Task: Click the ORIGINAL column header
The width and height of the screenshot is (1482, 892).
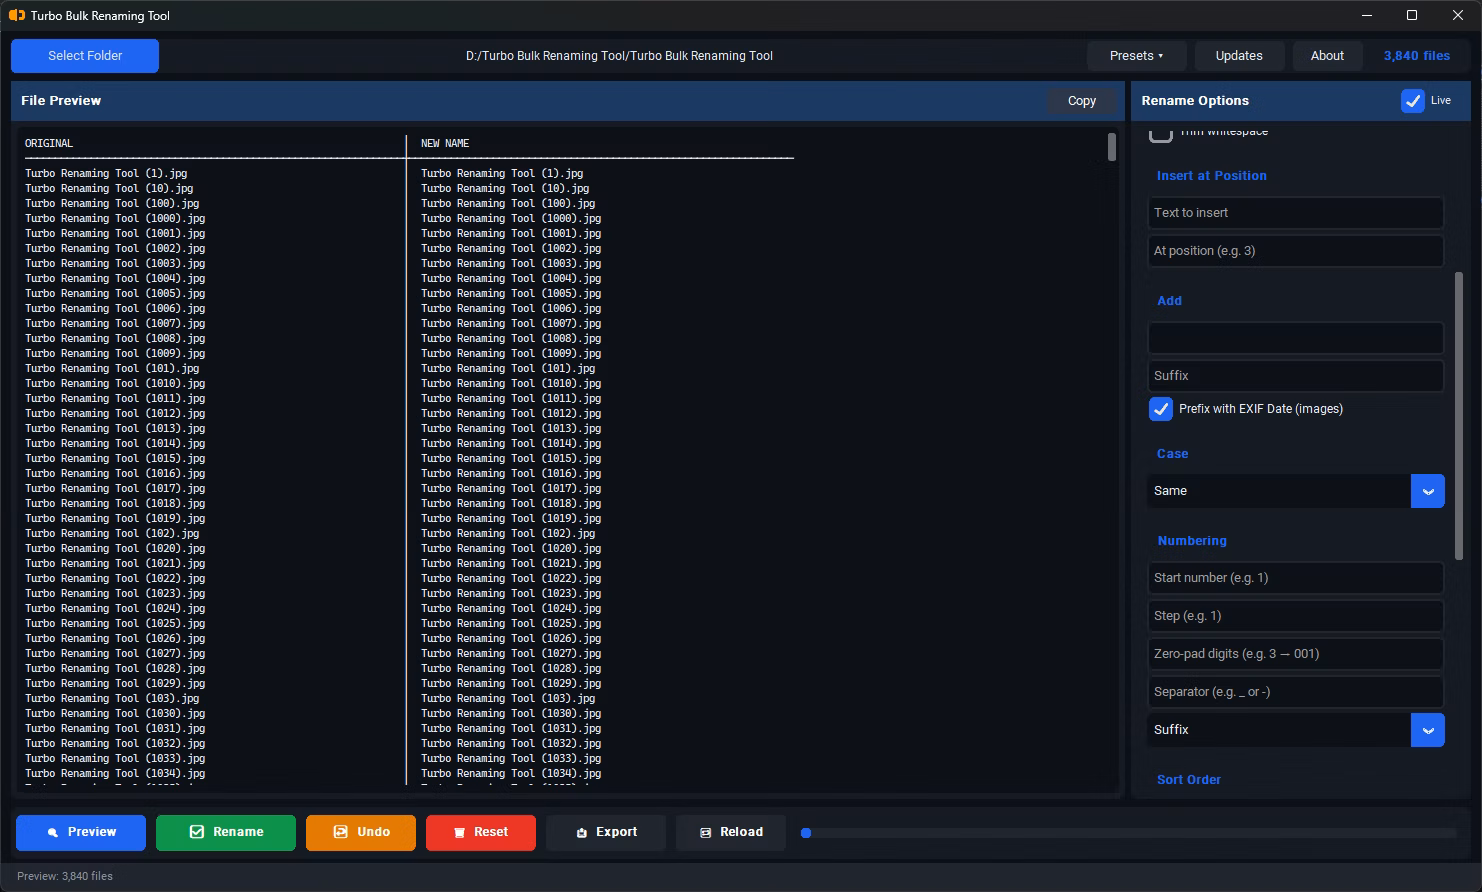Action: pyautogui.click(x=49, y=144)
